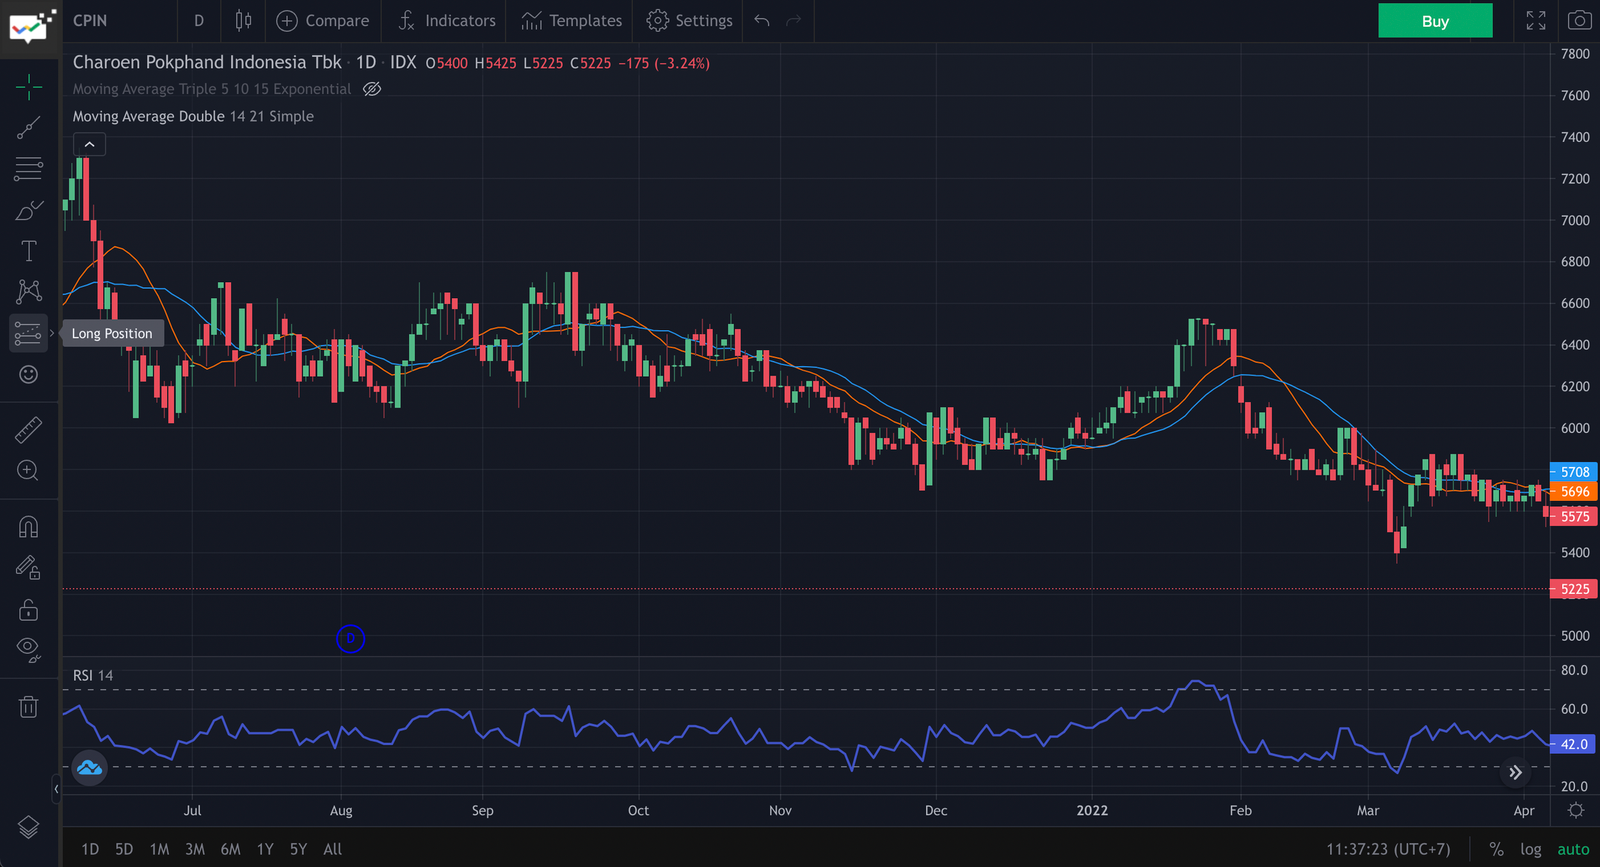Toggle log scale on price axis
Screen dimensions: 1600x867
(x=1531, y=849)
